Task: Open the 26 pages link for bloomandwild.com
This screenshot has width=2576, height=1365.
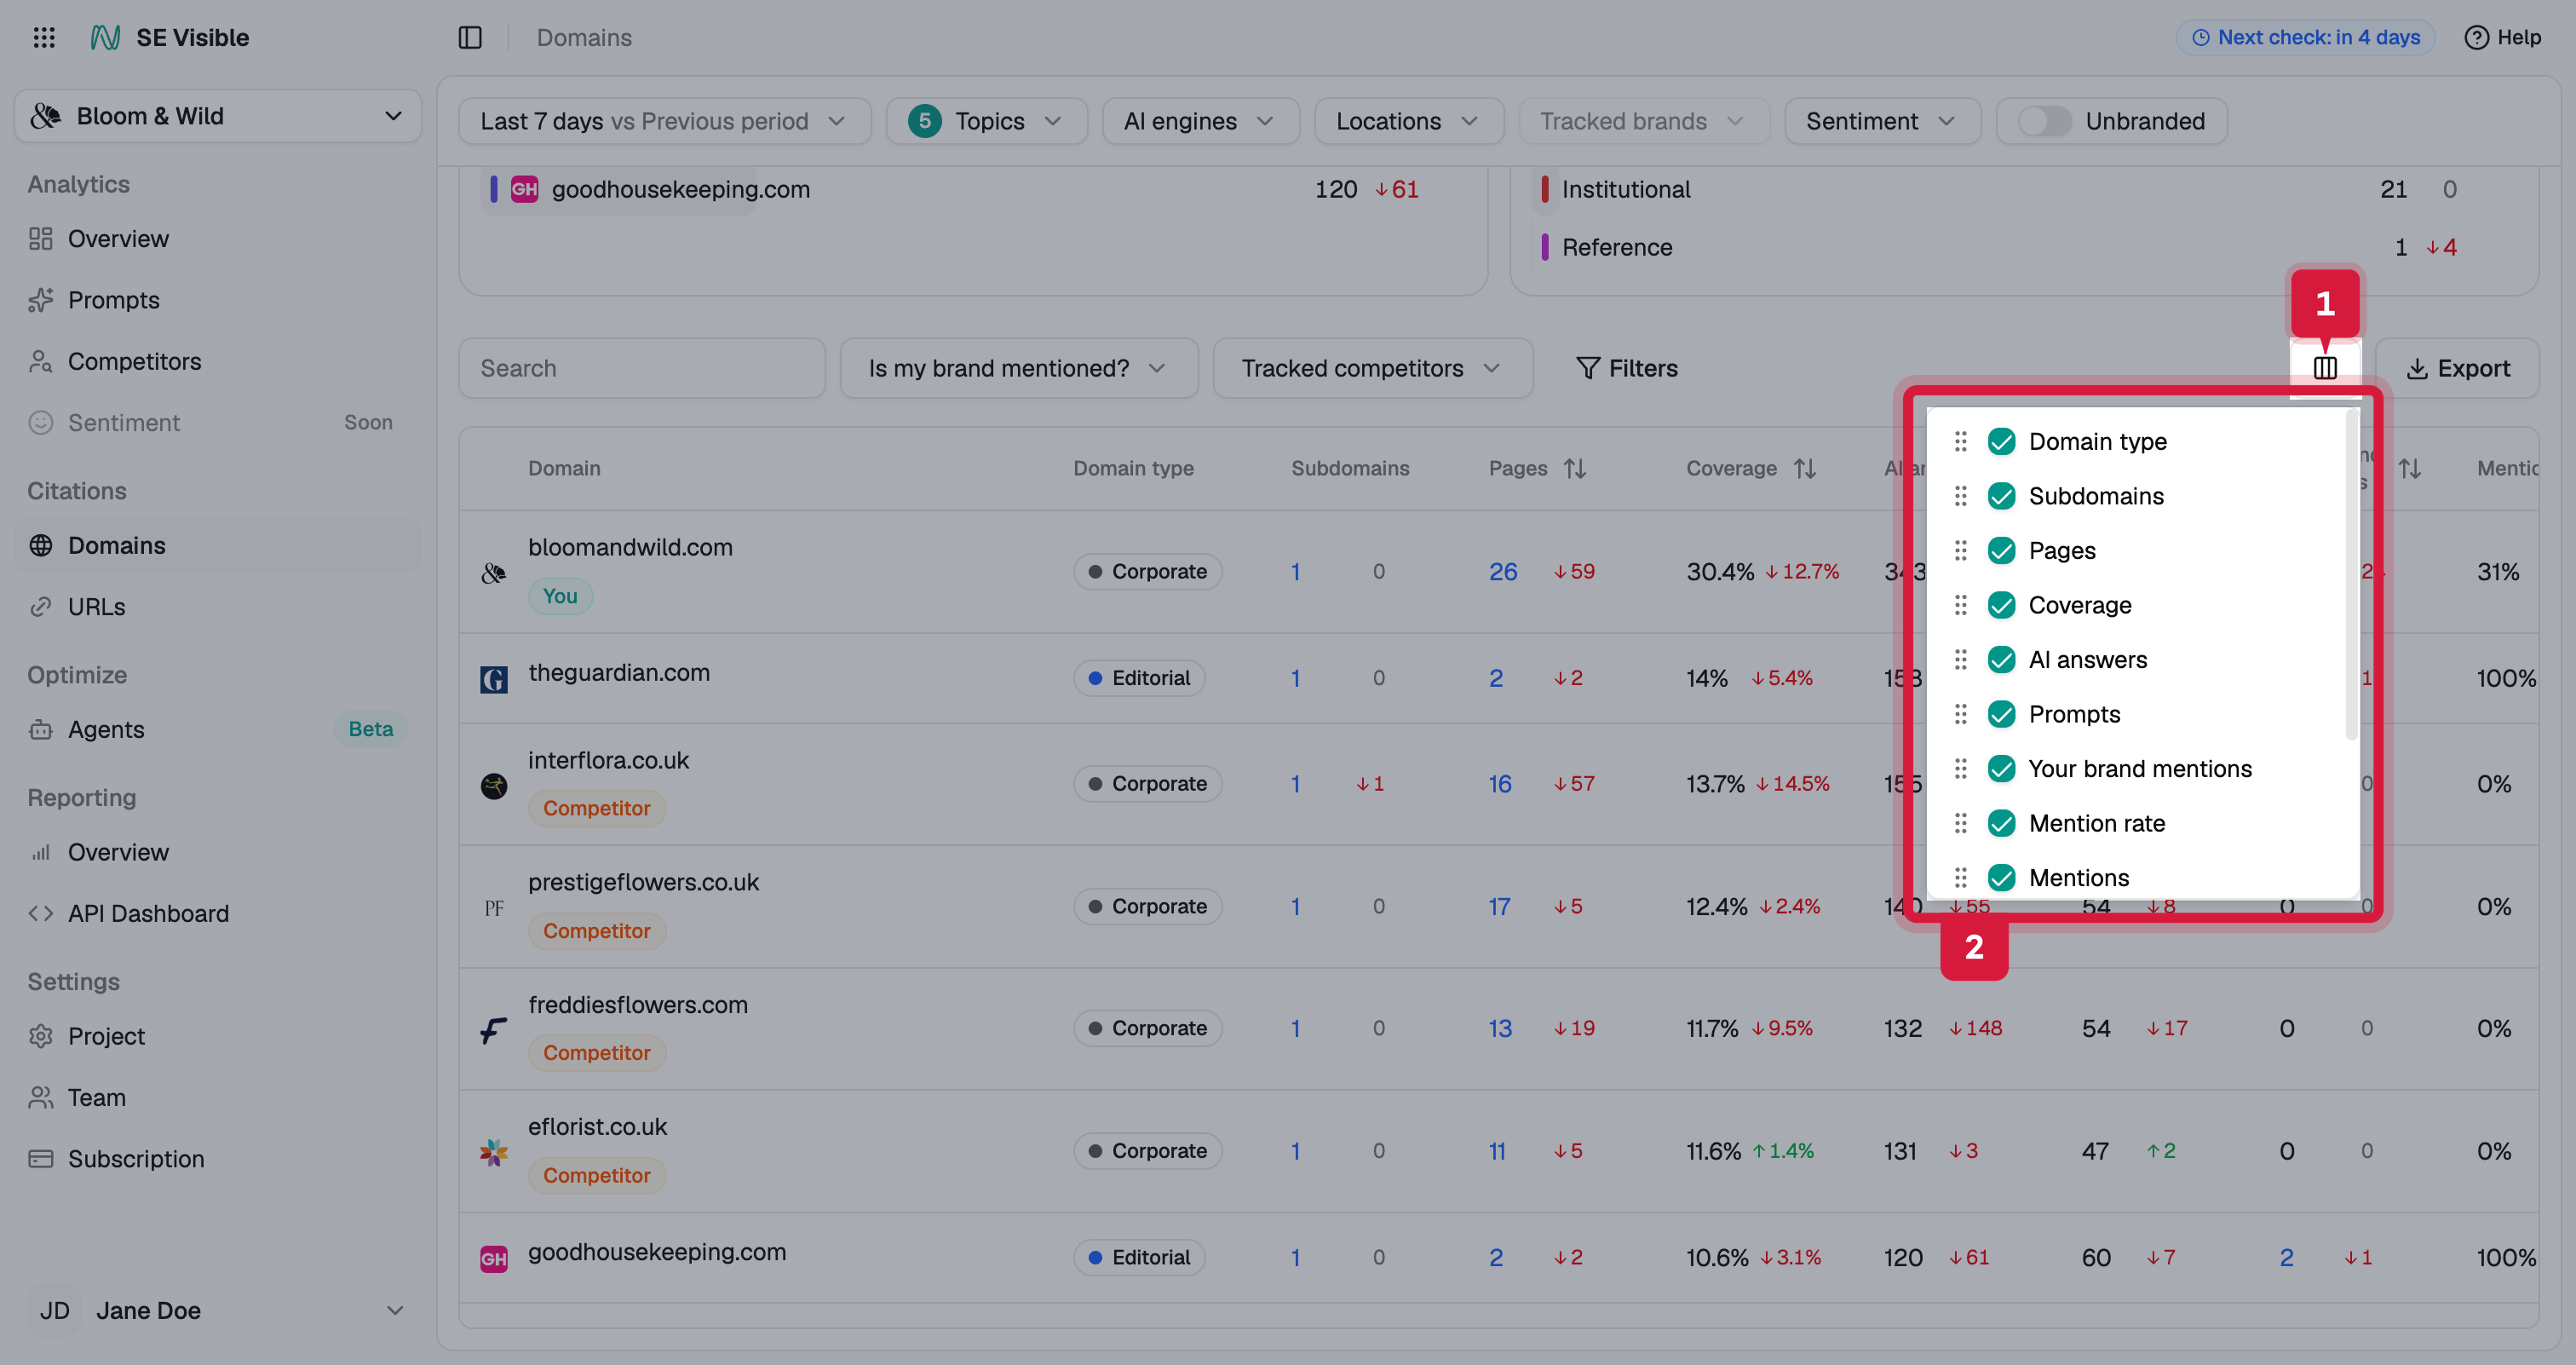Action: click(x=1502, y=572)
